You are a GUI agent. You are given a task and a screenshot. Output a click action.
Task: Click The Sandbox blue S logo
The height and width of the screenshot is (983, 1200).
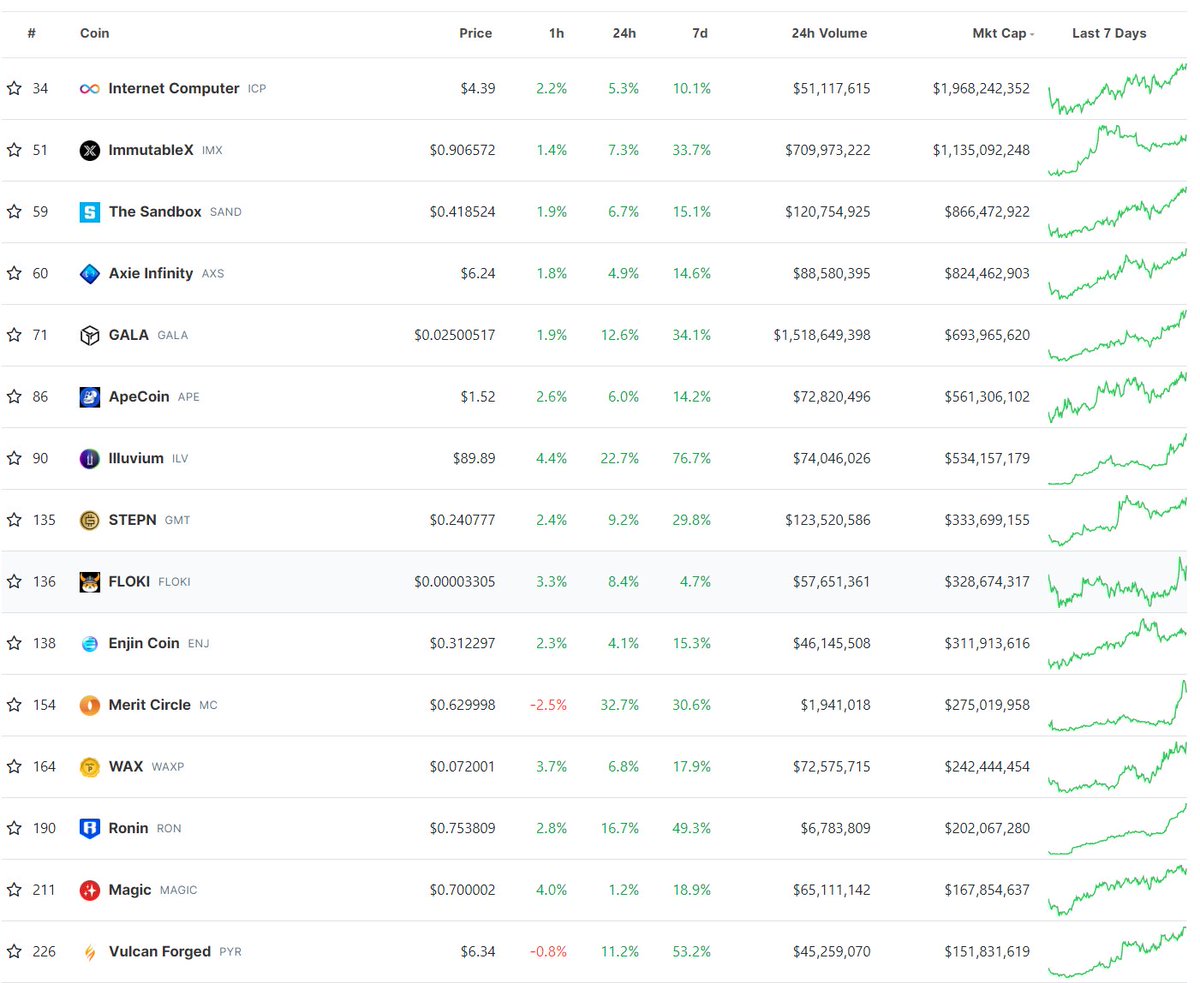pos(90,212)
